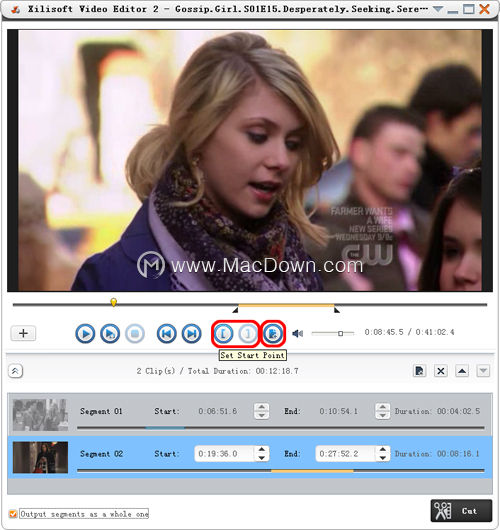Click the volume slider handle
This screenshot has width=500, height=530.
[x=340, y=334]
